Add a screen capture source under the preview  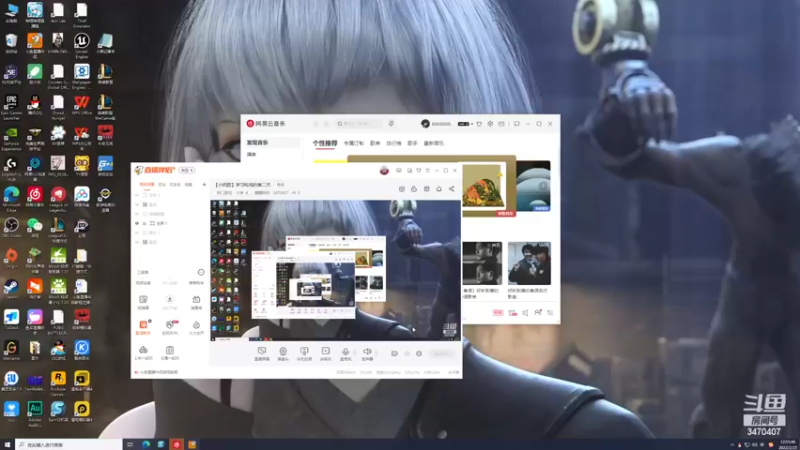pos(262,354)
